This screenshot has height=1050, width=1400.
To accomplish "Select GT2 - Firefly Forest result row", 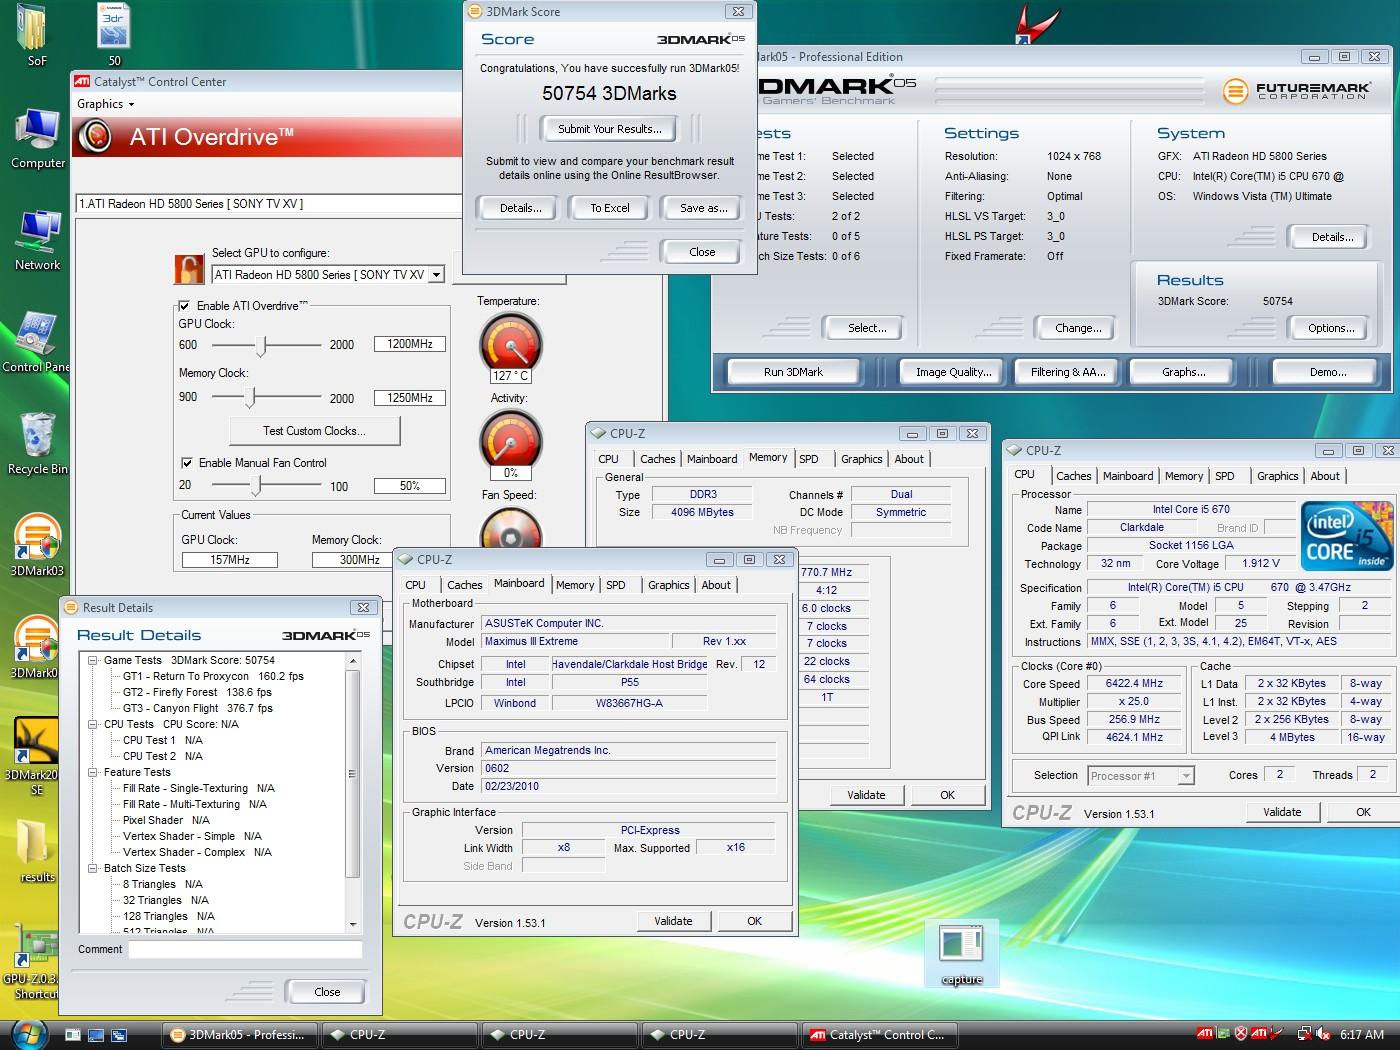I will (x=197, y=692).
